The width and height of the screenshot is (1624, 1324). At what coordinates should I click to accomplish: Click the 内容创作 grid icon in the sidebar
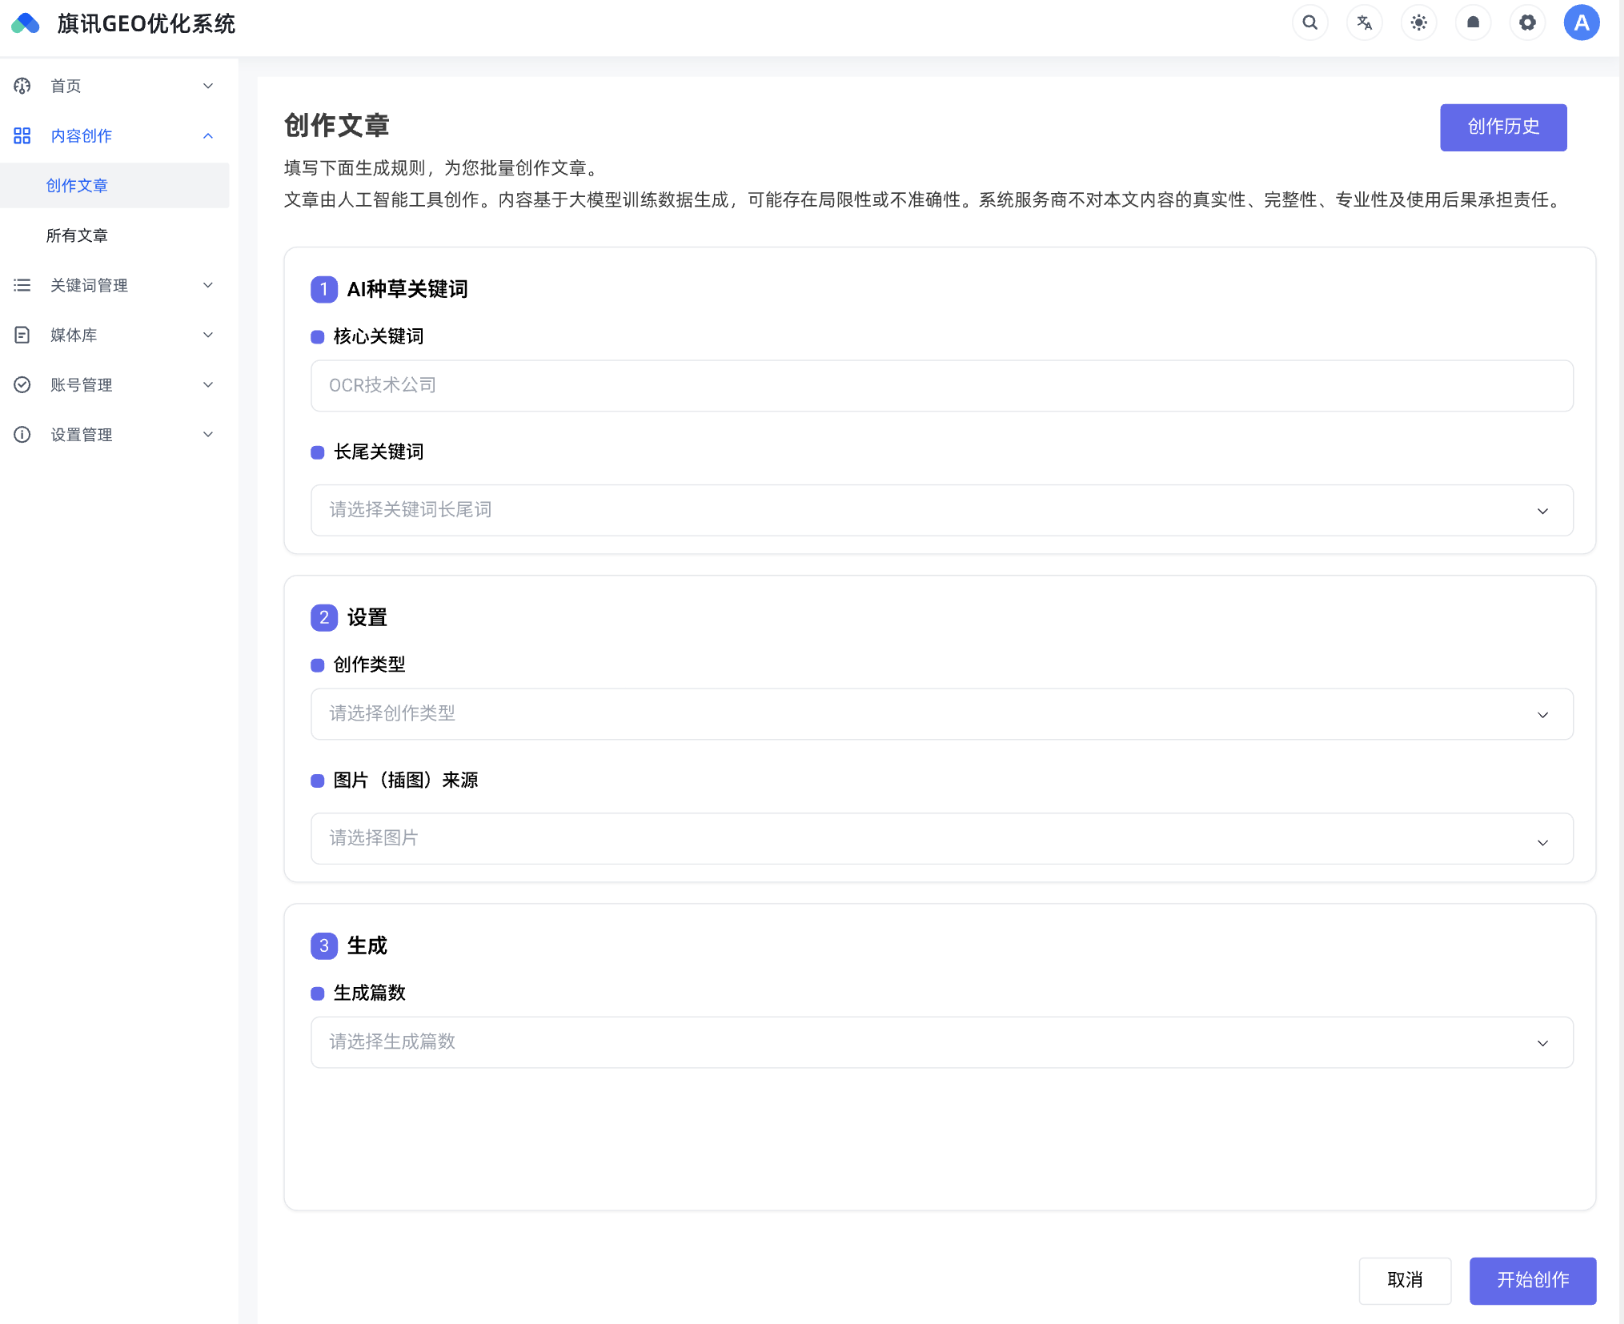tap(22, 136)
